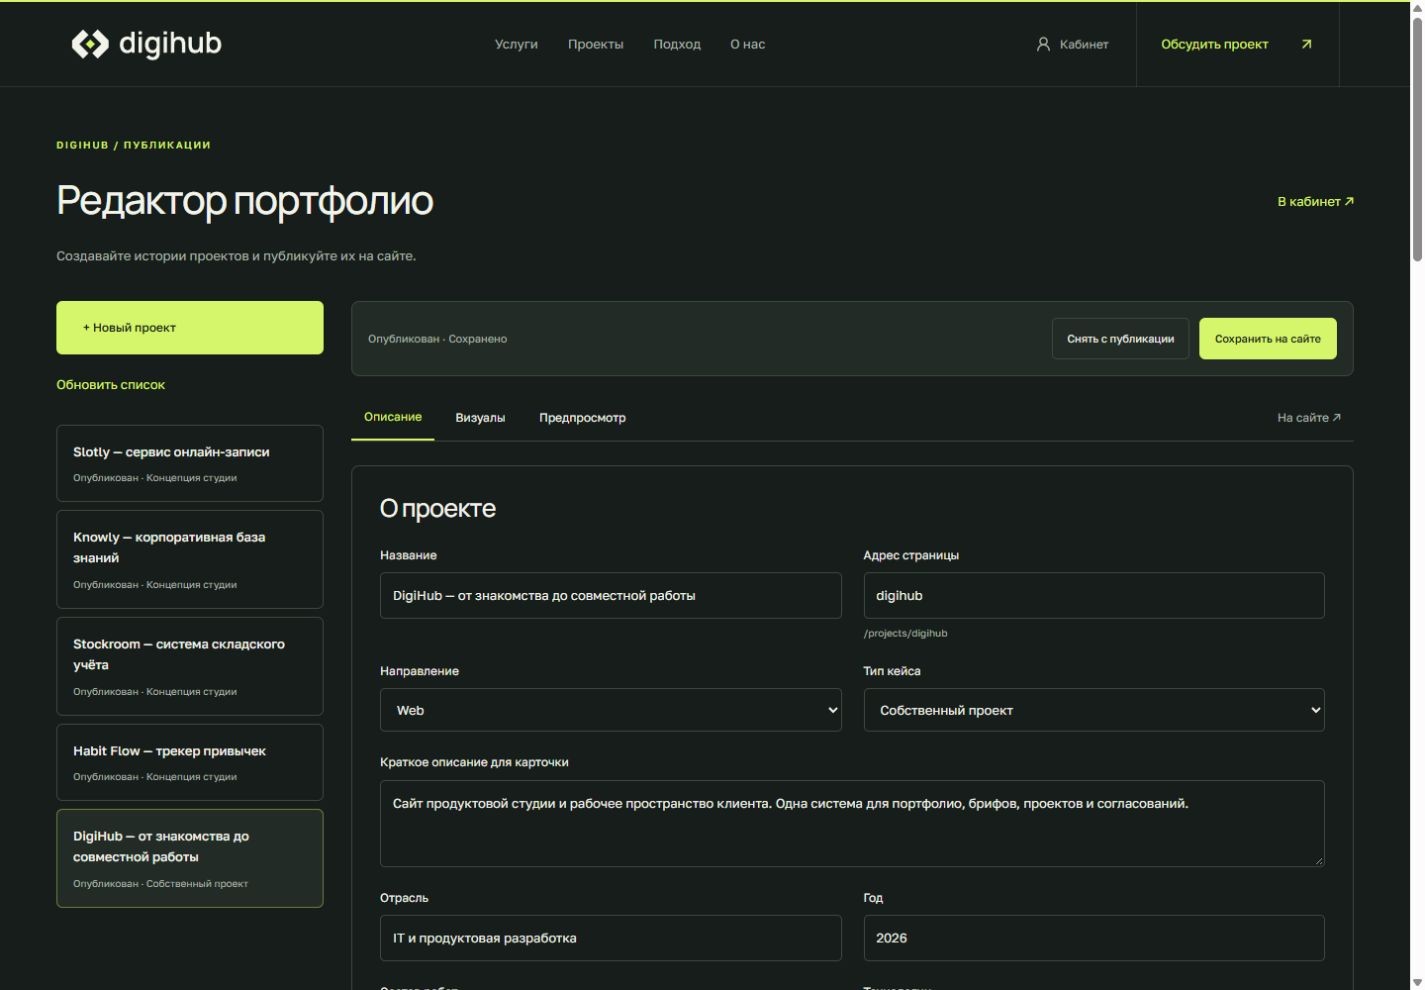Select the Knowly — корпоративная база знаний project
Image resolution: width=1425 pixels, height=990 pixels.
click(x=190, y=559)
